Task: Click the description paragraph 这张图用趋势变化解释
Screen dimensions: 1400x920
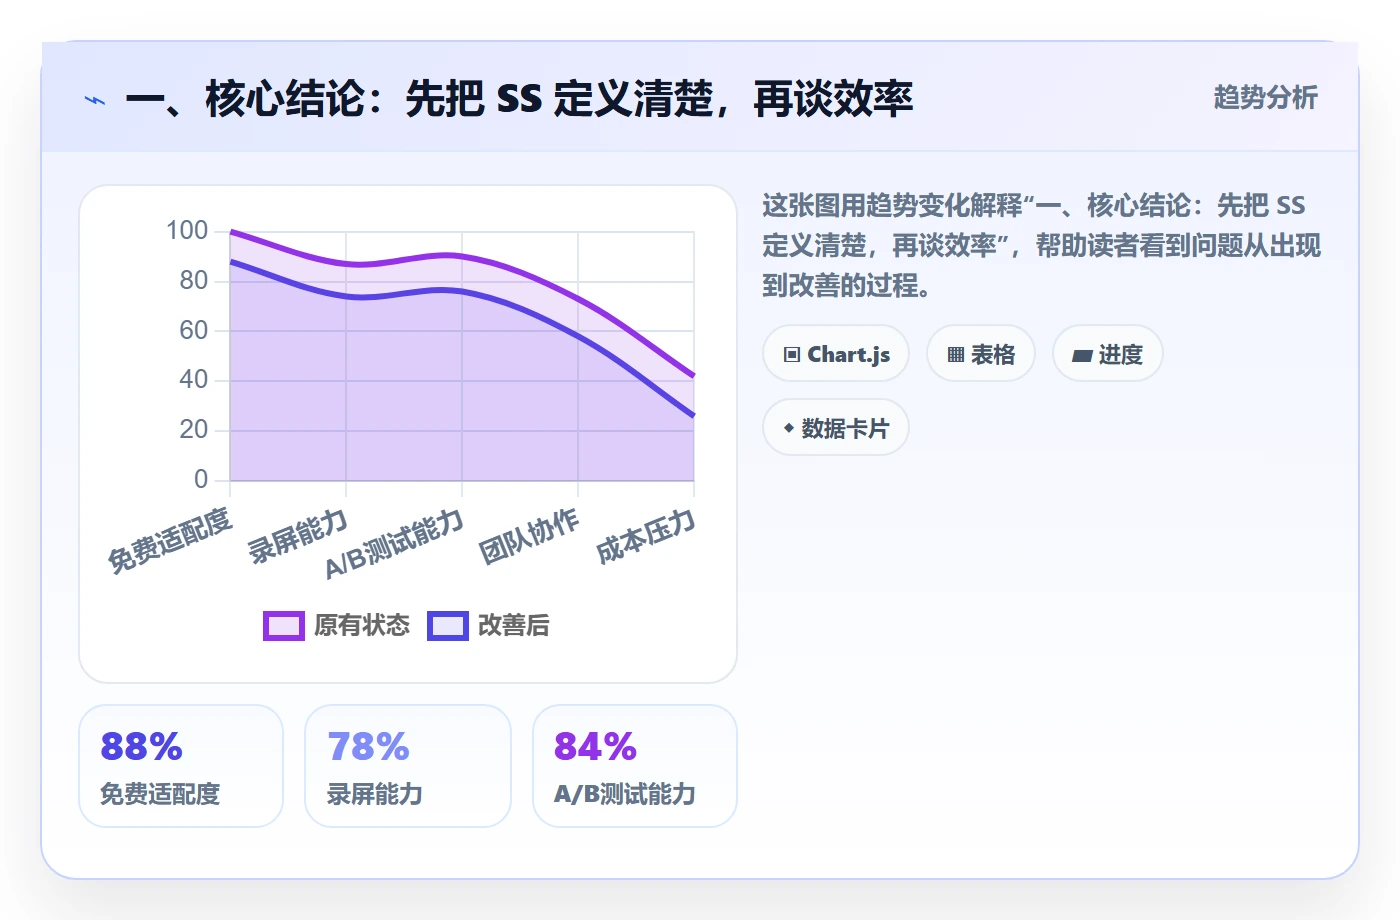Action: 1042,245
